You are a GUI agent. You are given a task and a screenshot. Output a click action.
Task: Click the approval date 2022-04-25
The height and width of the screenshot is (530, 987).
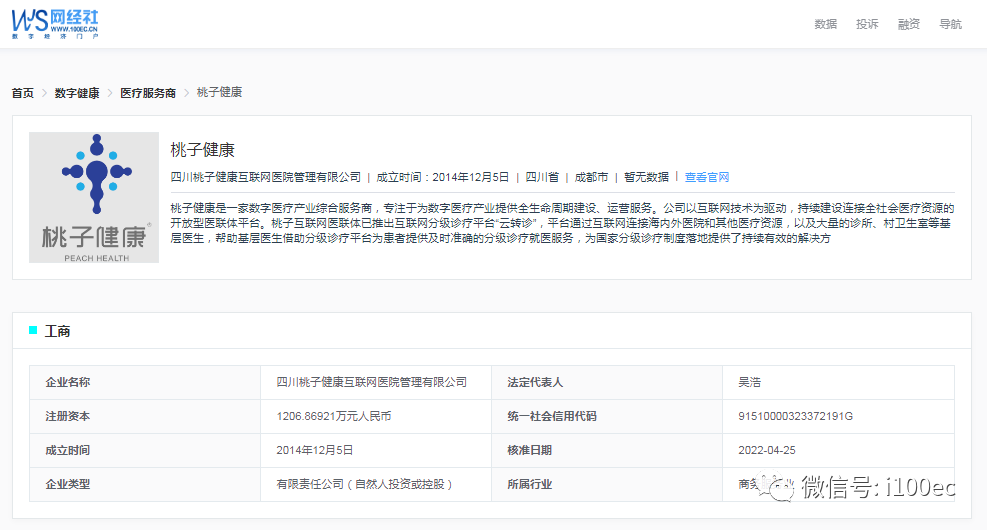pos(766,450)
